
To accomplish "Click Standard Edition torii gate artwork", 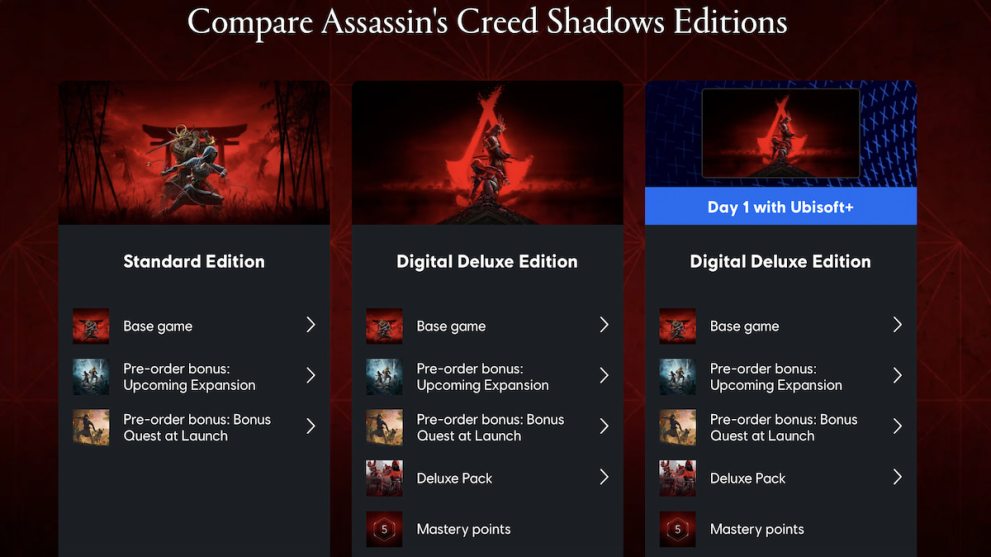I will (x=194, y=153).
